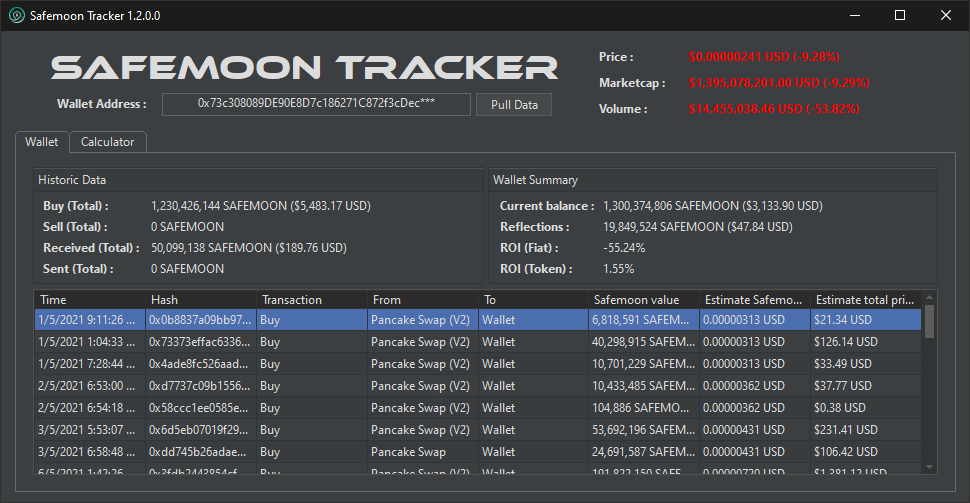
Task: Click the ROI (Token) value 1.55%
Action: point(619,269)
